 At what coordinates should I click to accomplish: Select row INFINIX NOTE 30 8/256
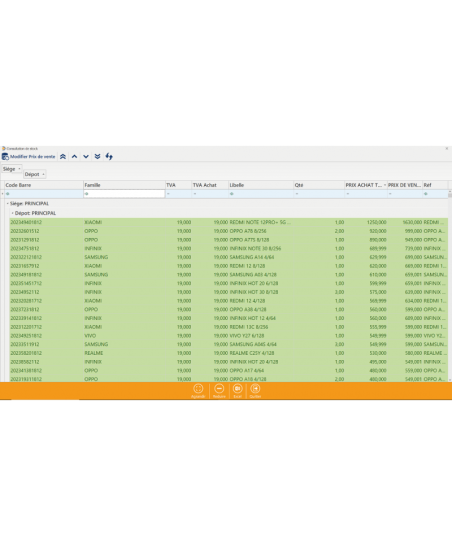[228, 248]
